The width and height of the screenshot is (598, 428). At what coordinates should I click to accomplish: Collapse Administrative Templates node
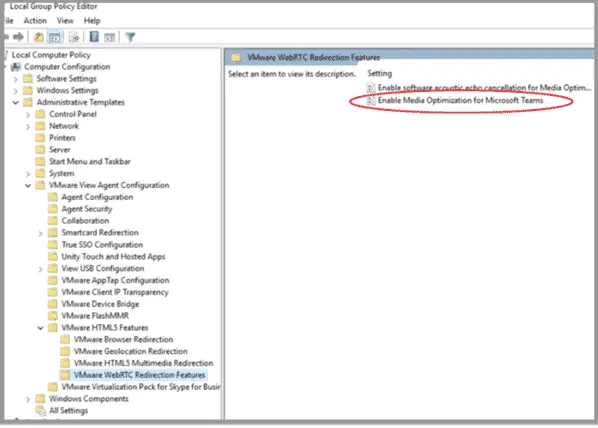16,103
